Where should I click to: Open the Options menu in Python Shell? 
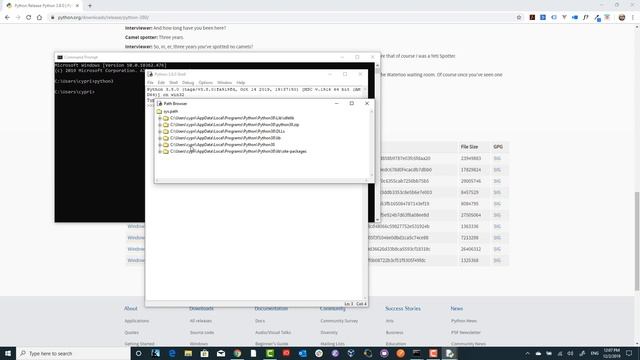pos(206,82)
